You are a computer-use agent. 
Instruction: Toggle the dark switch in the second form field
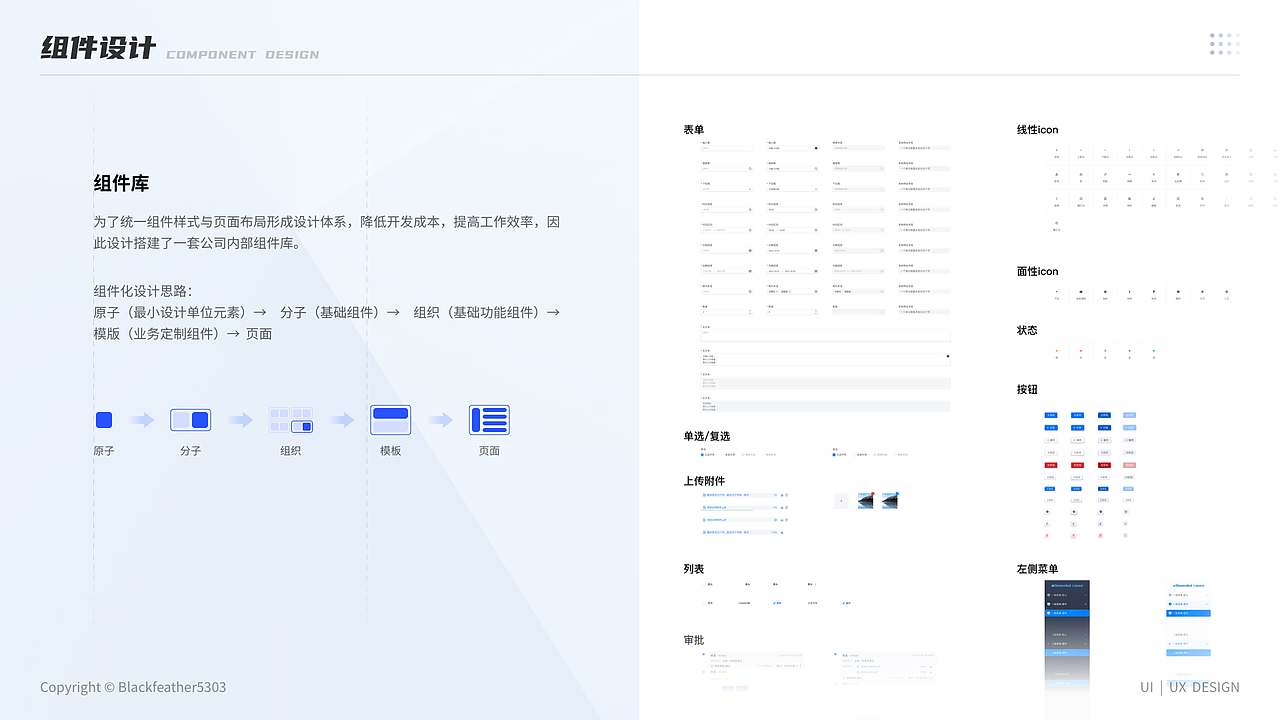tap(816, 148)
